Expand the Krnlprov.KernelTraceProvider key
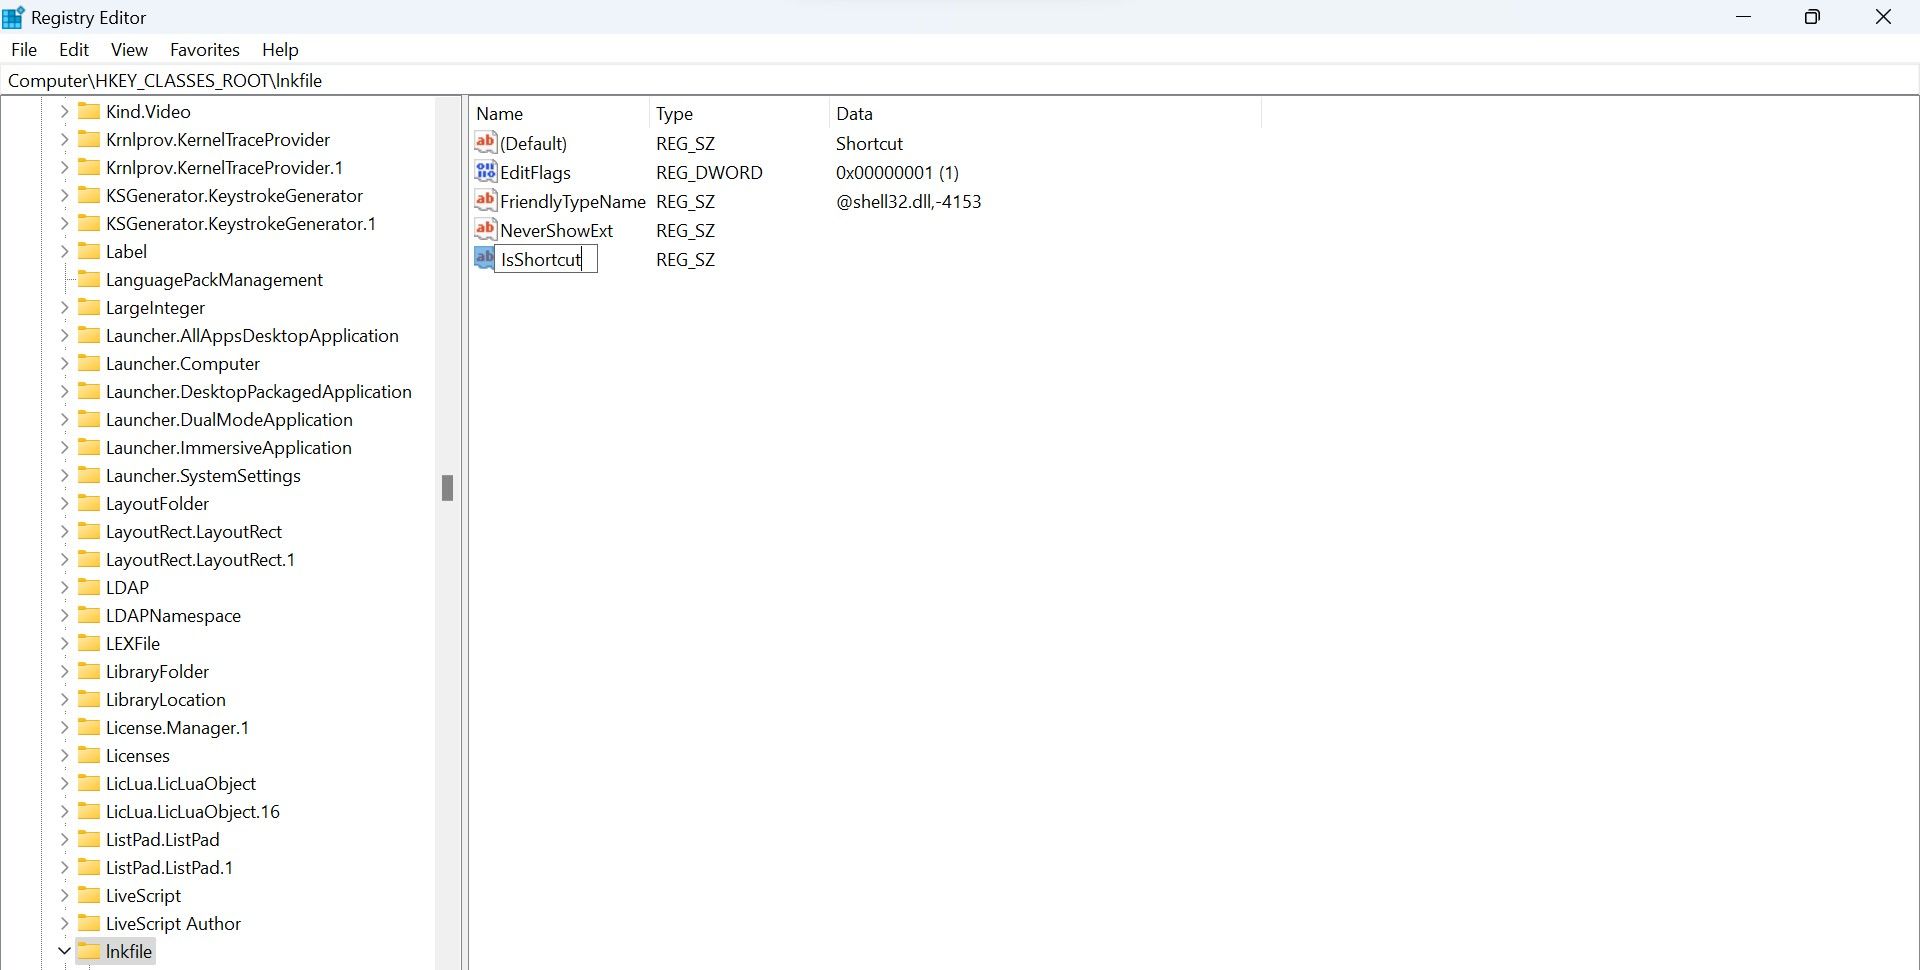1920x970 pixels. pyautogui.click(x=64, y=139)
